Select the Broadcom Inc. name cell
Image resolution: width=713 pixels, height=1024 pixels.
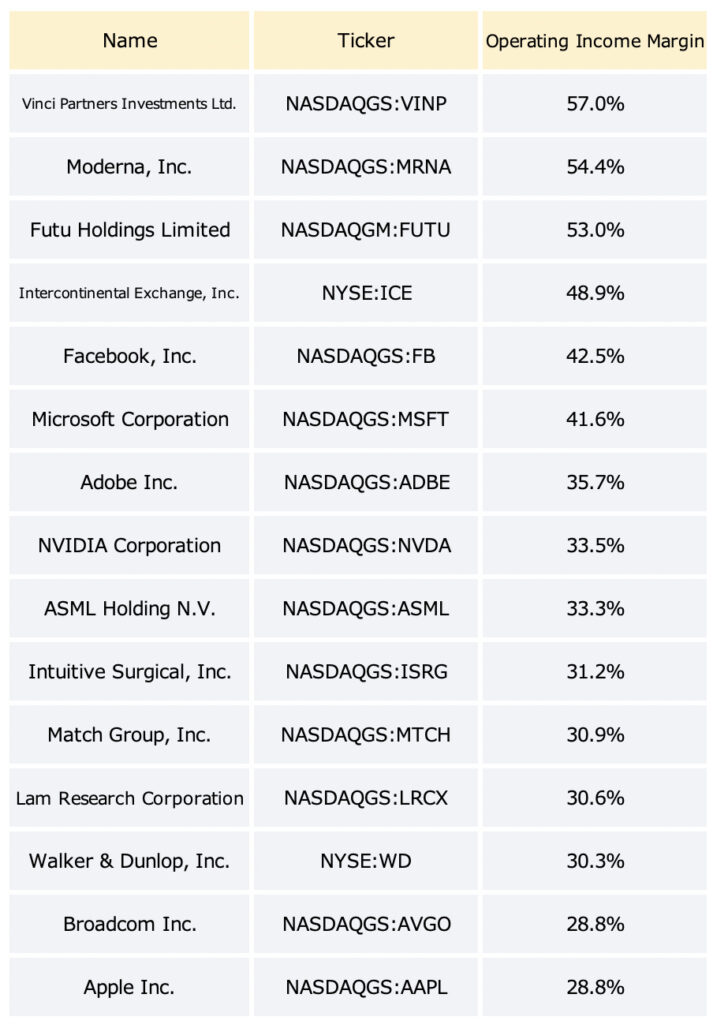[129, 924]
